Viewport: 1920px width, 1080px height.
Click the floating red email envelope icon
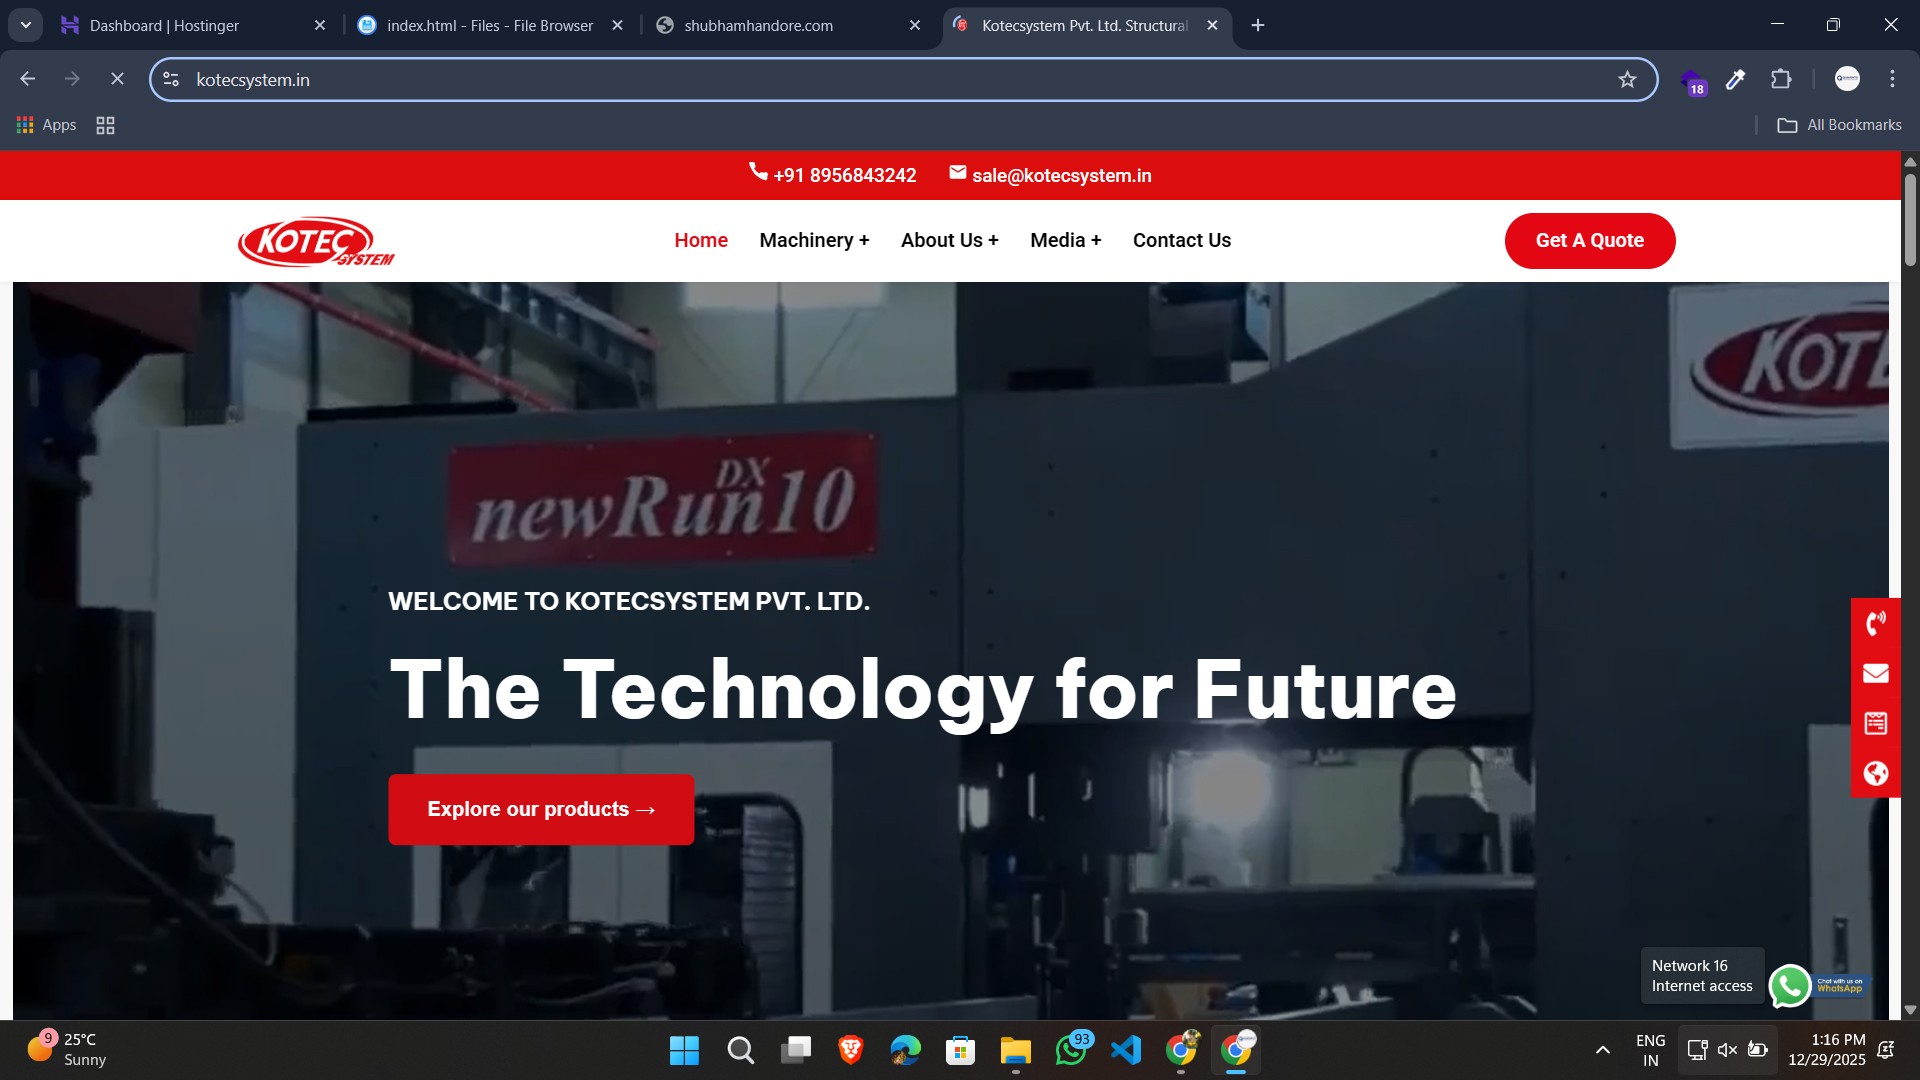tap(1876, 673)
